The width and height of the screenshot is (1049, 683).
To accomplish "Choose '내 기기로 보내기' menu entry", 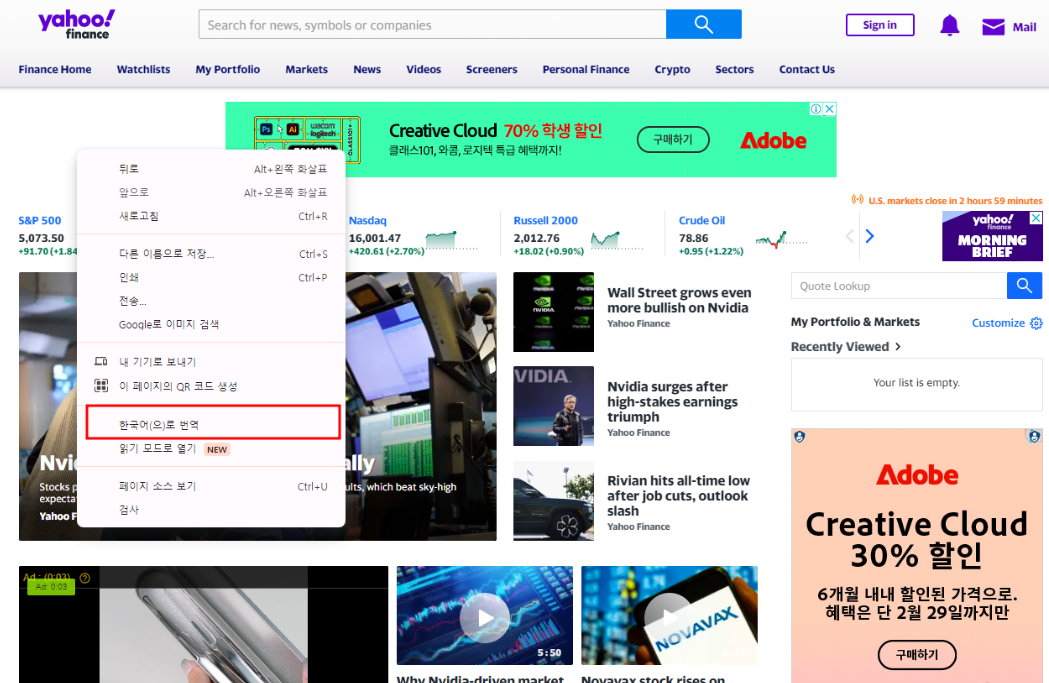I will point(211,362).
